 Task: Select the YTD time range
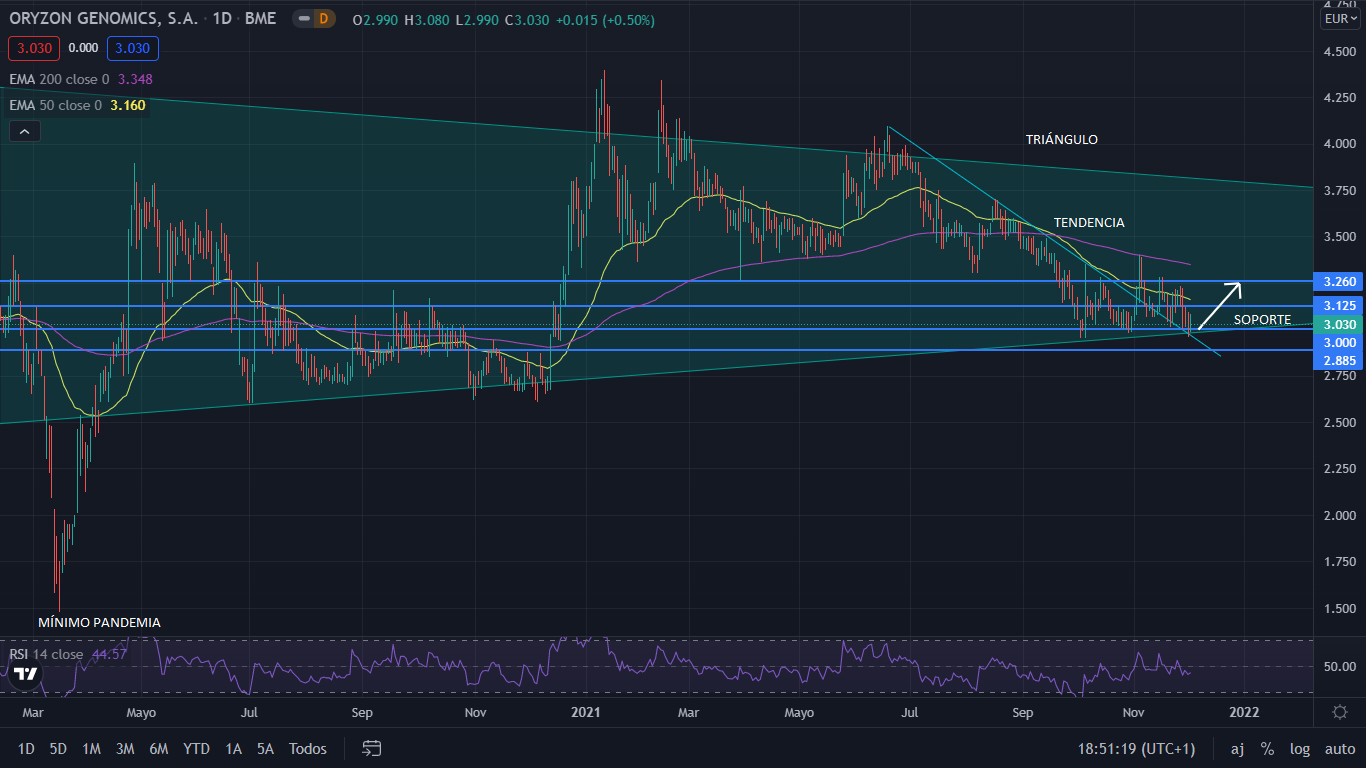pyautogui.click(x=196, y=748)
